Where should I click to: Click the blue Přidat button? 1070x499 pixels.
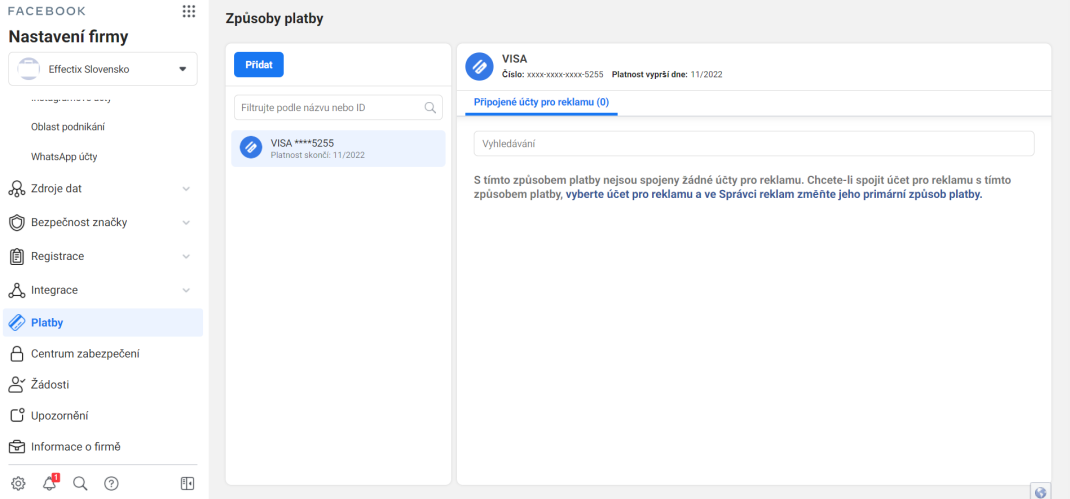(x=259, y=64)
